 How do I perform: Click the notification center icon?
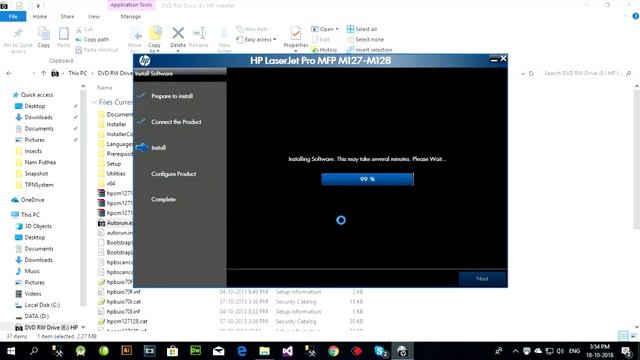627,351
